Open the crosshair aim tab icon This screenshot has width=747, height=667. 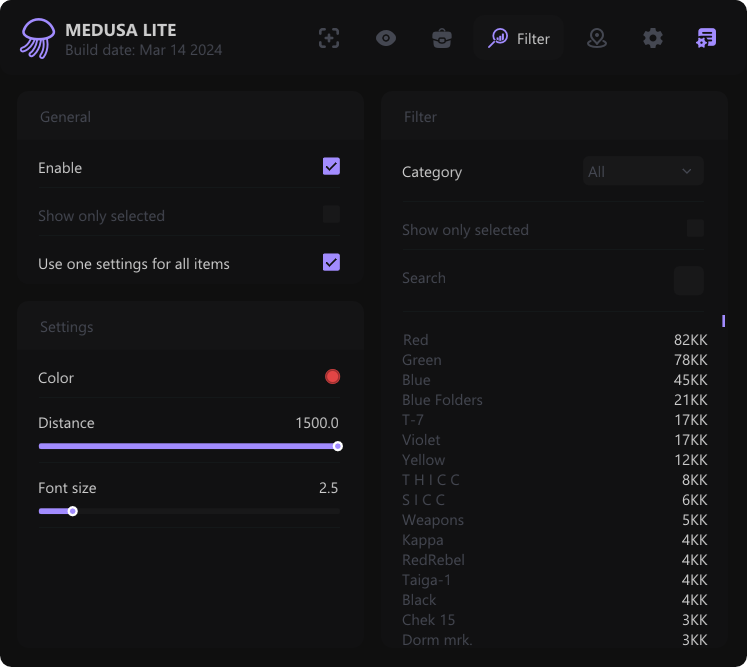(x=329, y=39)
